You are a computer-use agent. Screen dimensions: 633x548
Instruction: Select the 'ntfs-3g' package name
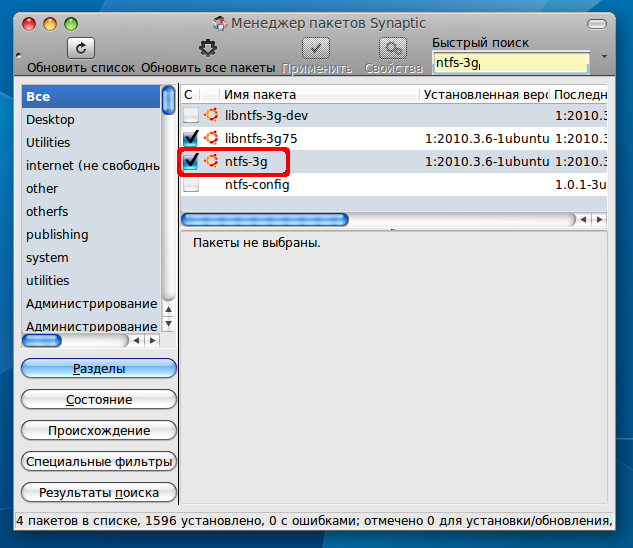(246, 162)
